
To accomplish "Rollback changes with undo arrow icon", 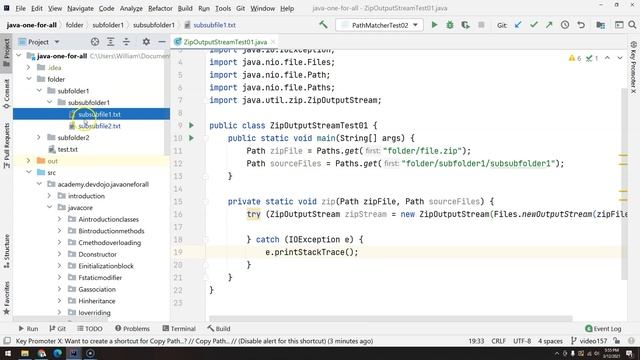I will (581, 25).
